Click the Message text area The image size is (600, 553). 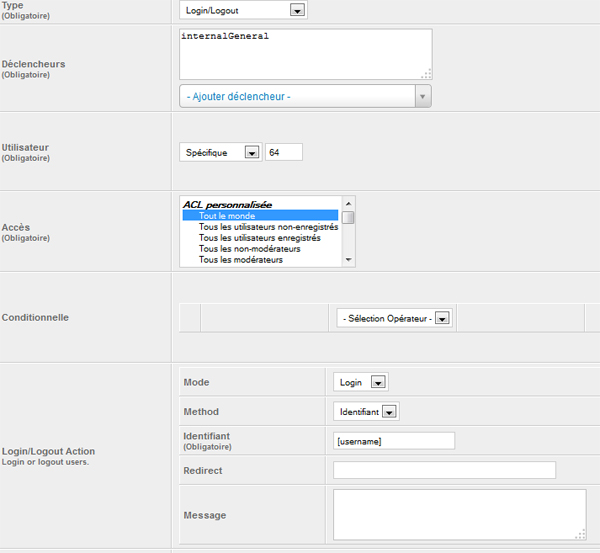pos(460,514)
